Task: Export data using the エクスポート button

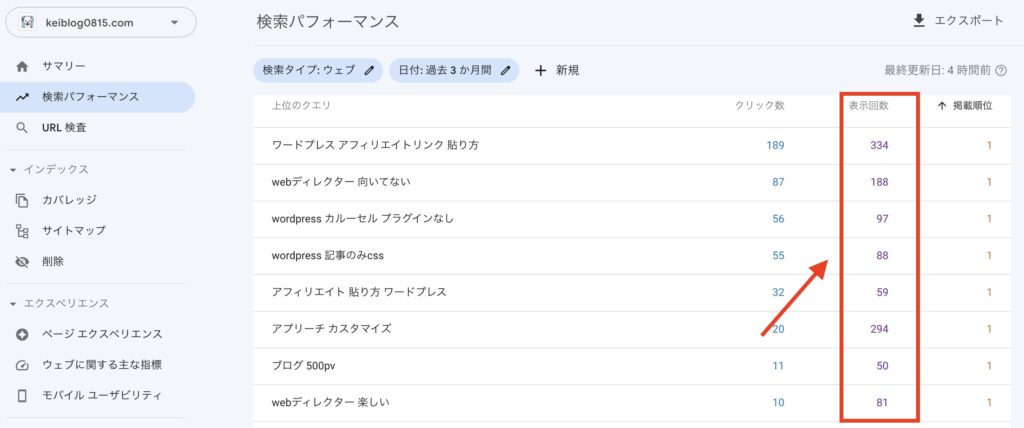Action: point(958,21)
